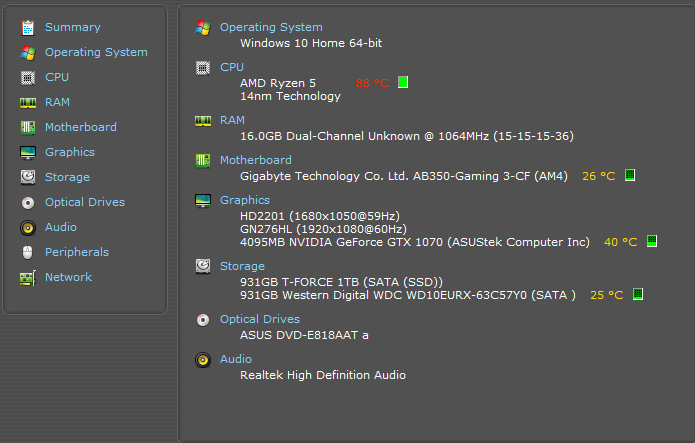
Task: Click the 40 °C graphics temperature value
Action: click(x=621, y=242)
